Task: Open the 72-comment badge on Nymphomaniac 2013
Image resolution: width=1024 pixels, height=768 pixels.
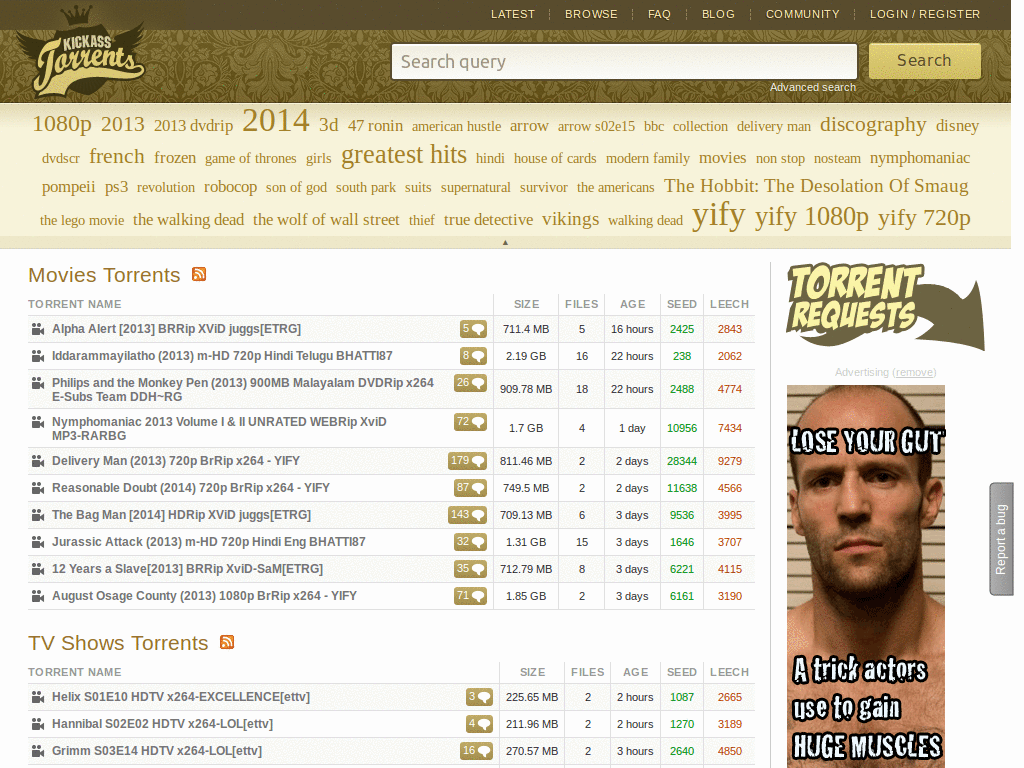Action: [470, 422]
